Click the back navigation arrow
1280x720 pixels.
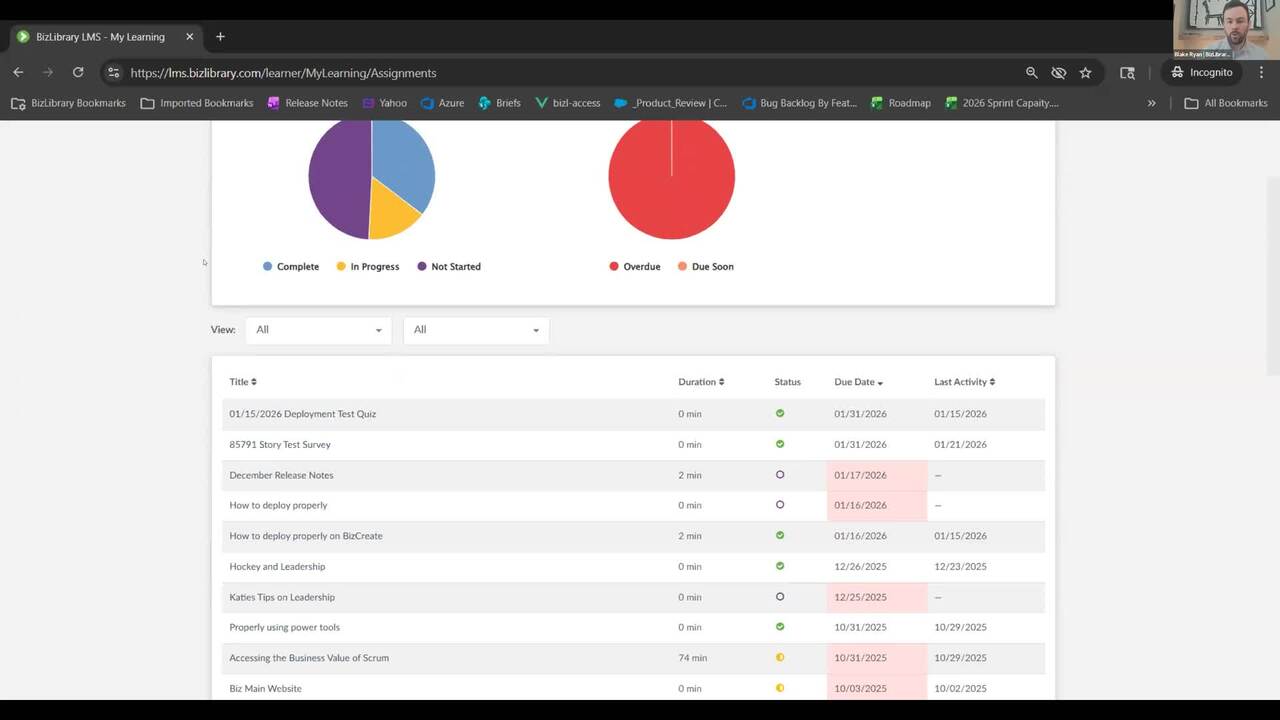click(x=18, y=72)
